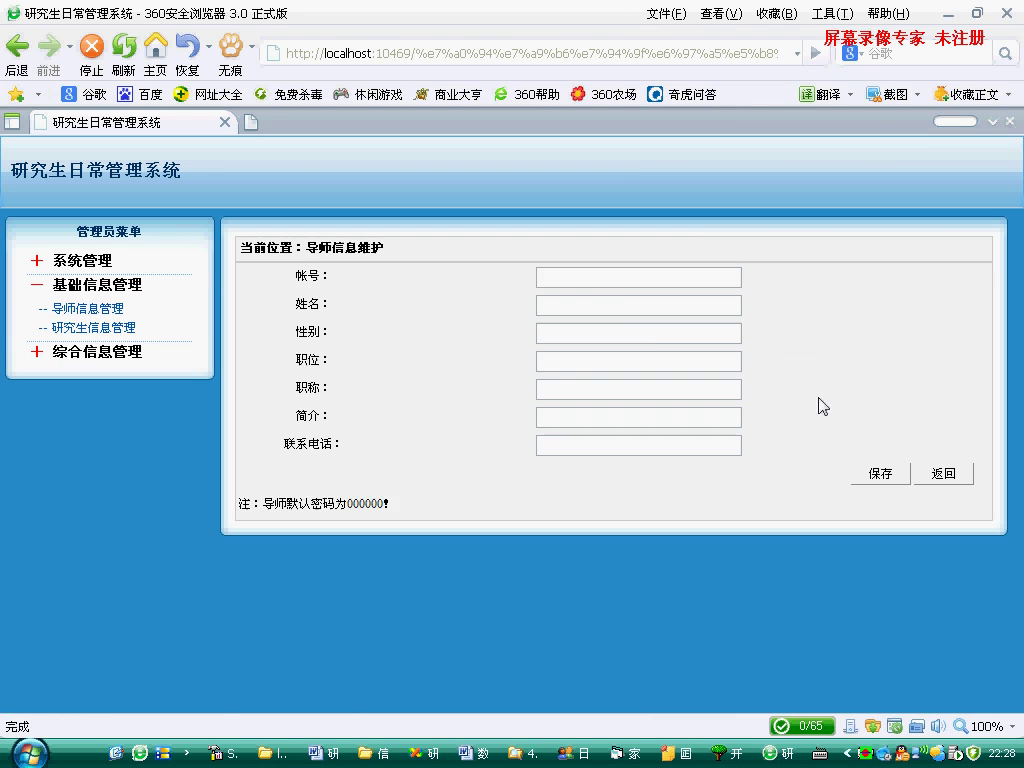Open dropdown arrow next to 收藏正文

tap(1008, 95)
